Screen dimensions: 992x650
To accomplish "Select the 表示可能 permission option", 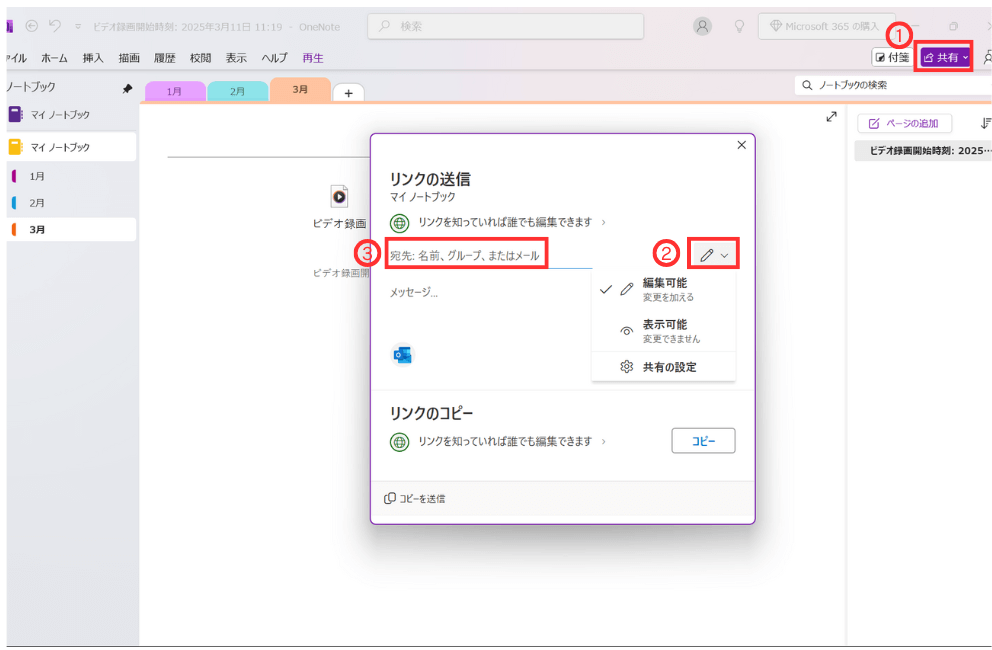I will pos(664,330).
